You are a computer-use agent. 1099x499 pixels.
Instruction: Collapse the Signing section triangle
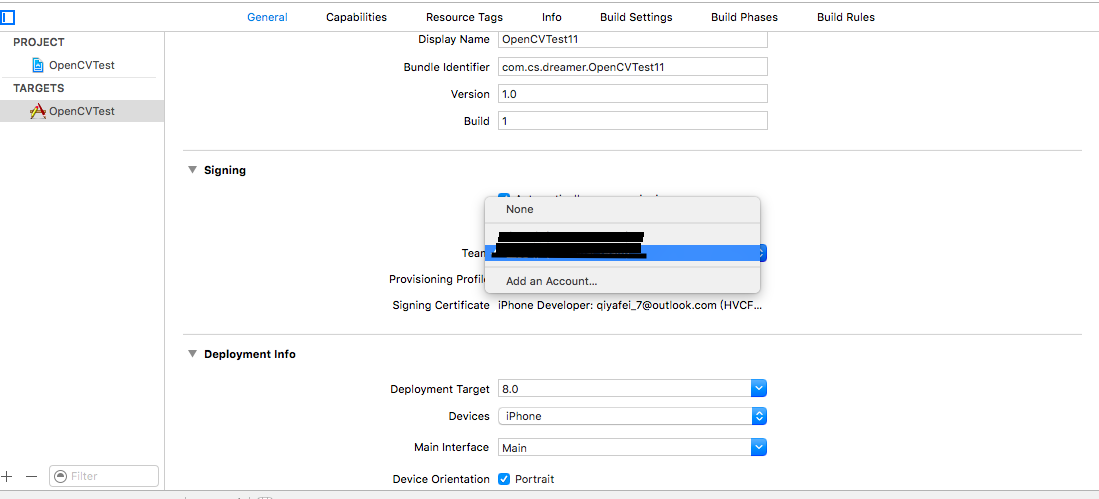[192, 170]
